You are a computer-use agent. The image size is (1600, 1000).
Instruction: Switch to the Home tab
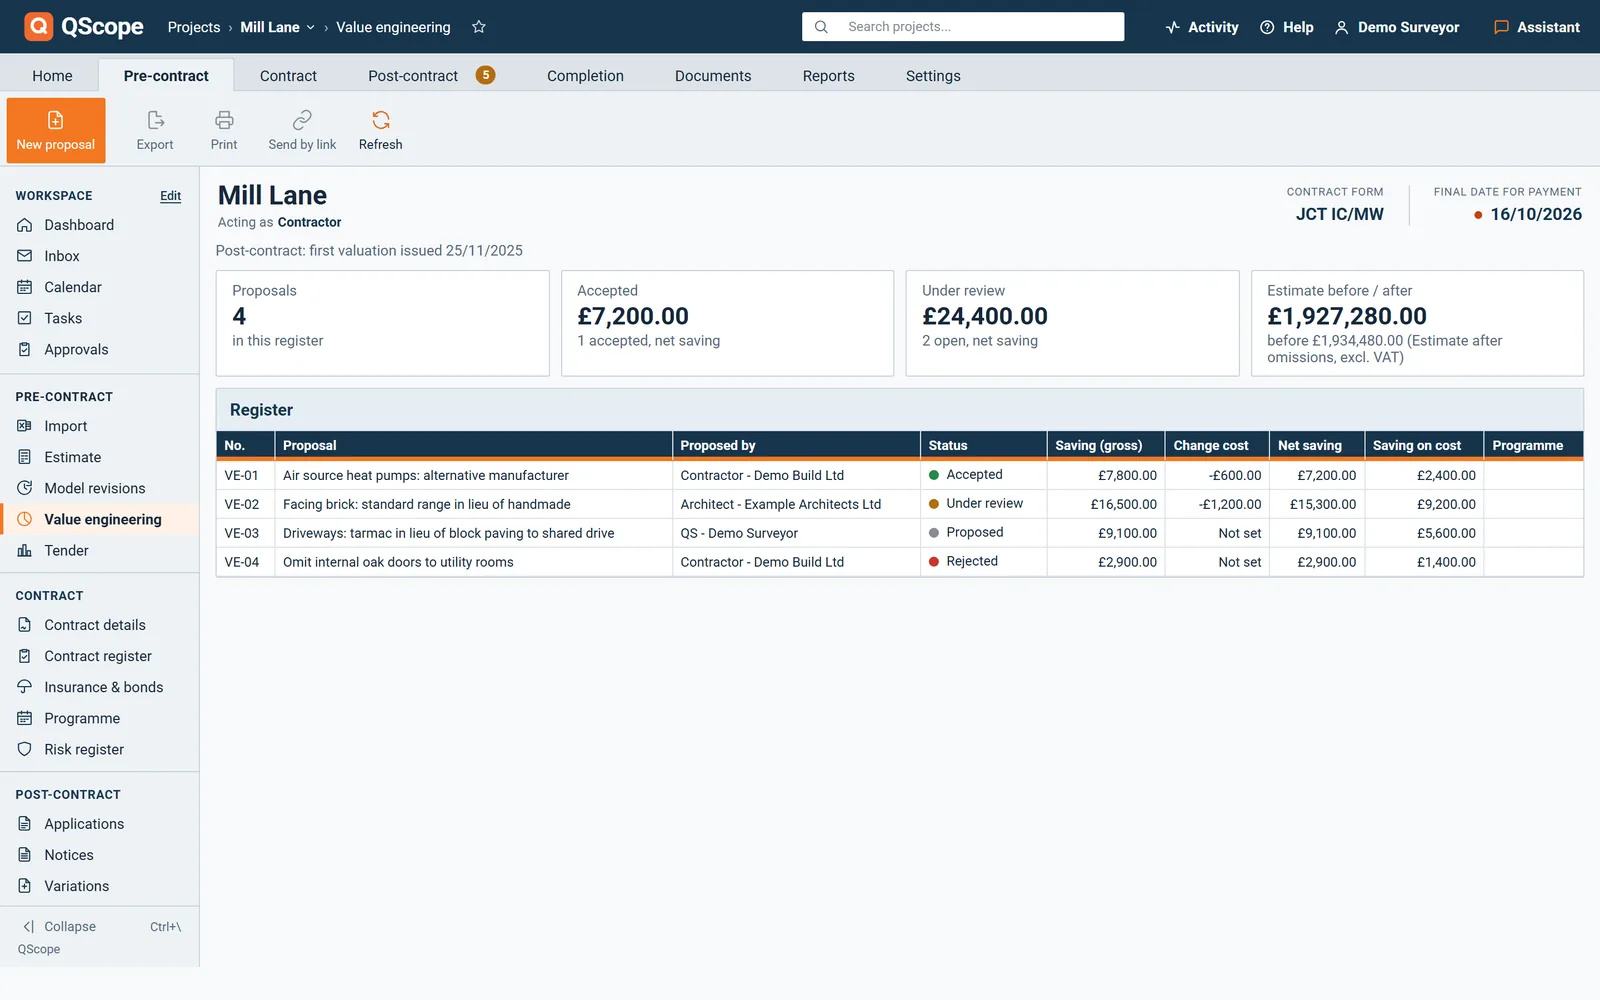(x=52, y=75)
